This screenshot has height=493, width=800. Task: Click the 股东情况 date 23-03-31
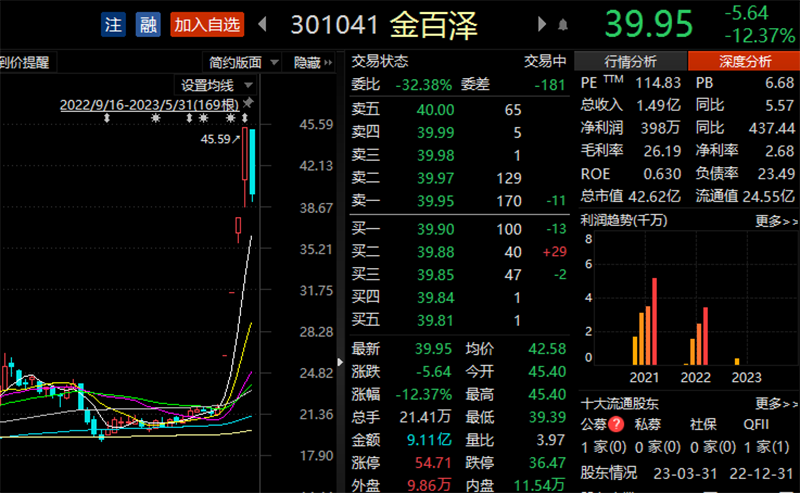685,474
